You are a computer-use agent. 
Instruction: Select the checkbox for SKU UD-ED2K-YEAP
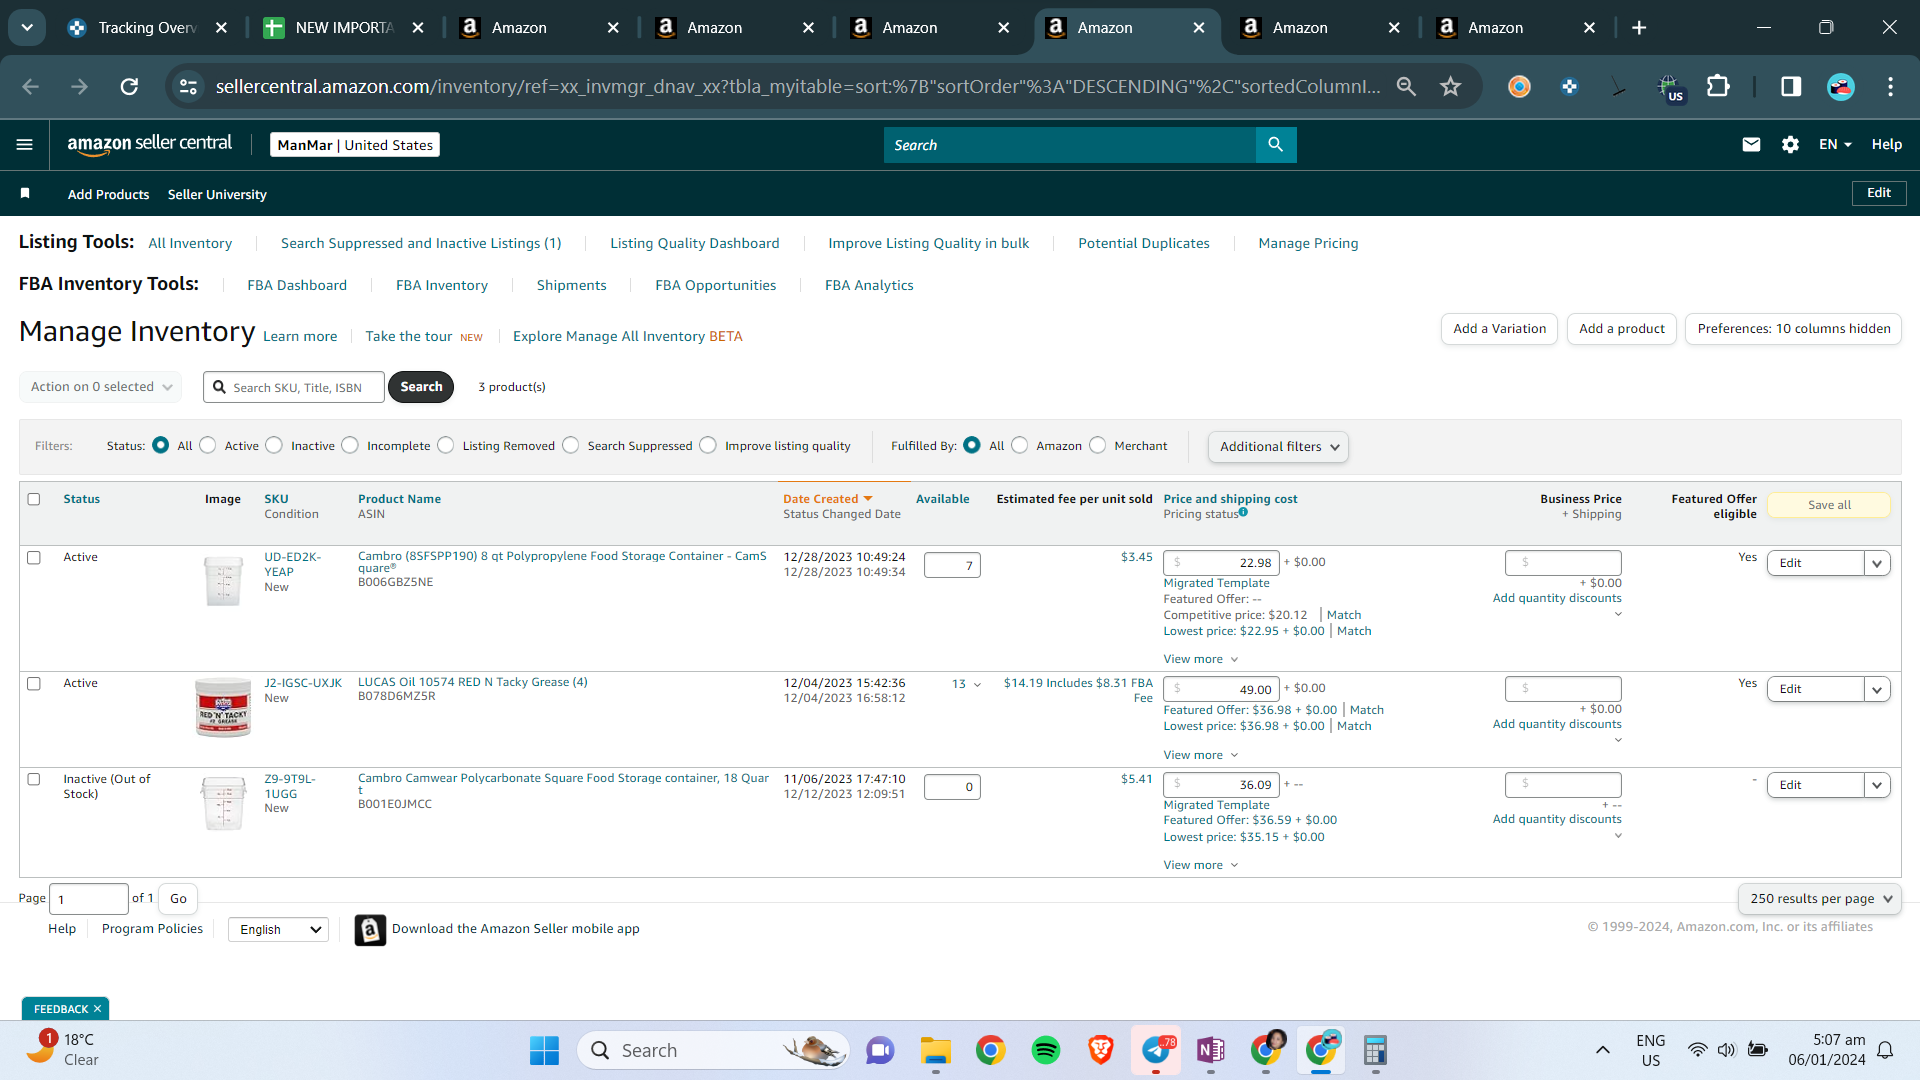(x=34, y=558)
